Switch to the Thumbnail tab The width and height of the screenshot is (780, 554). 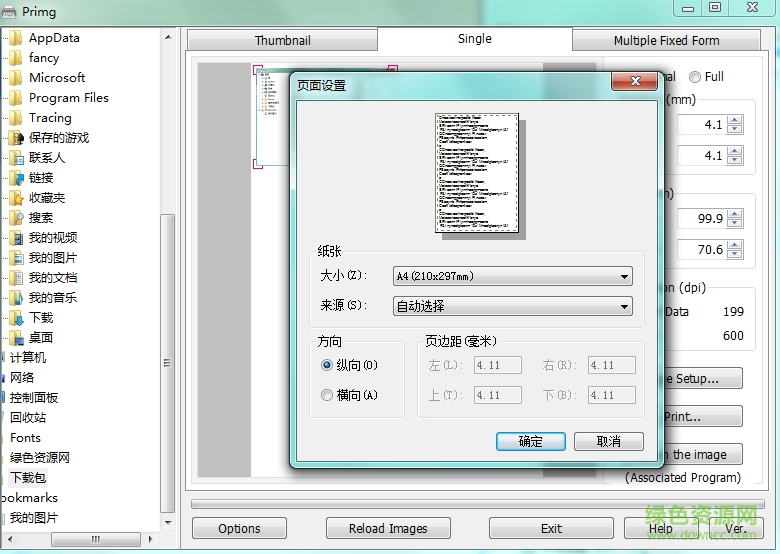[x=282, y=40]
